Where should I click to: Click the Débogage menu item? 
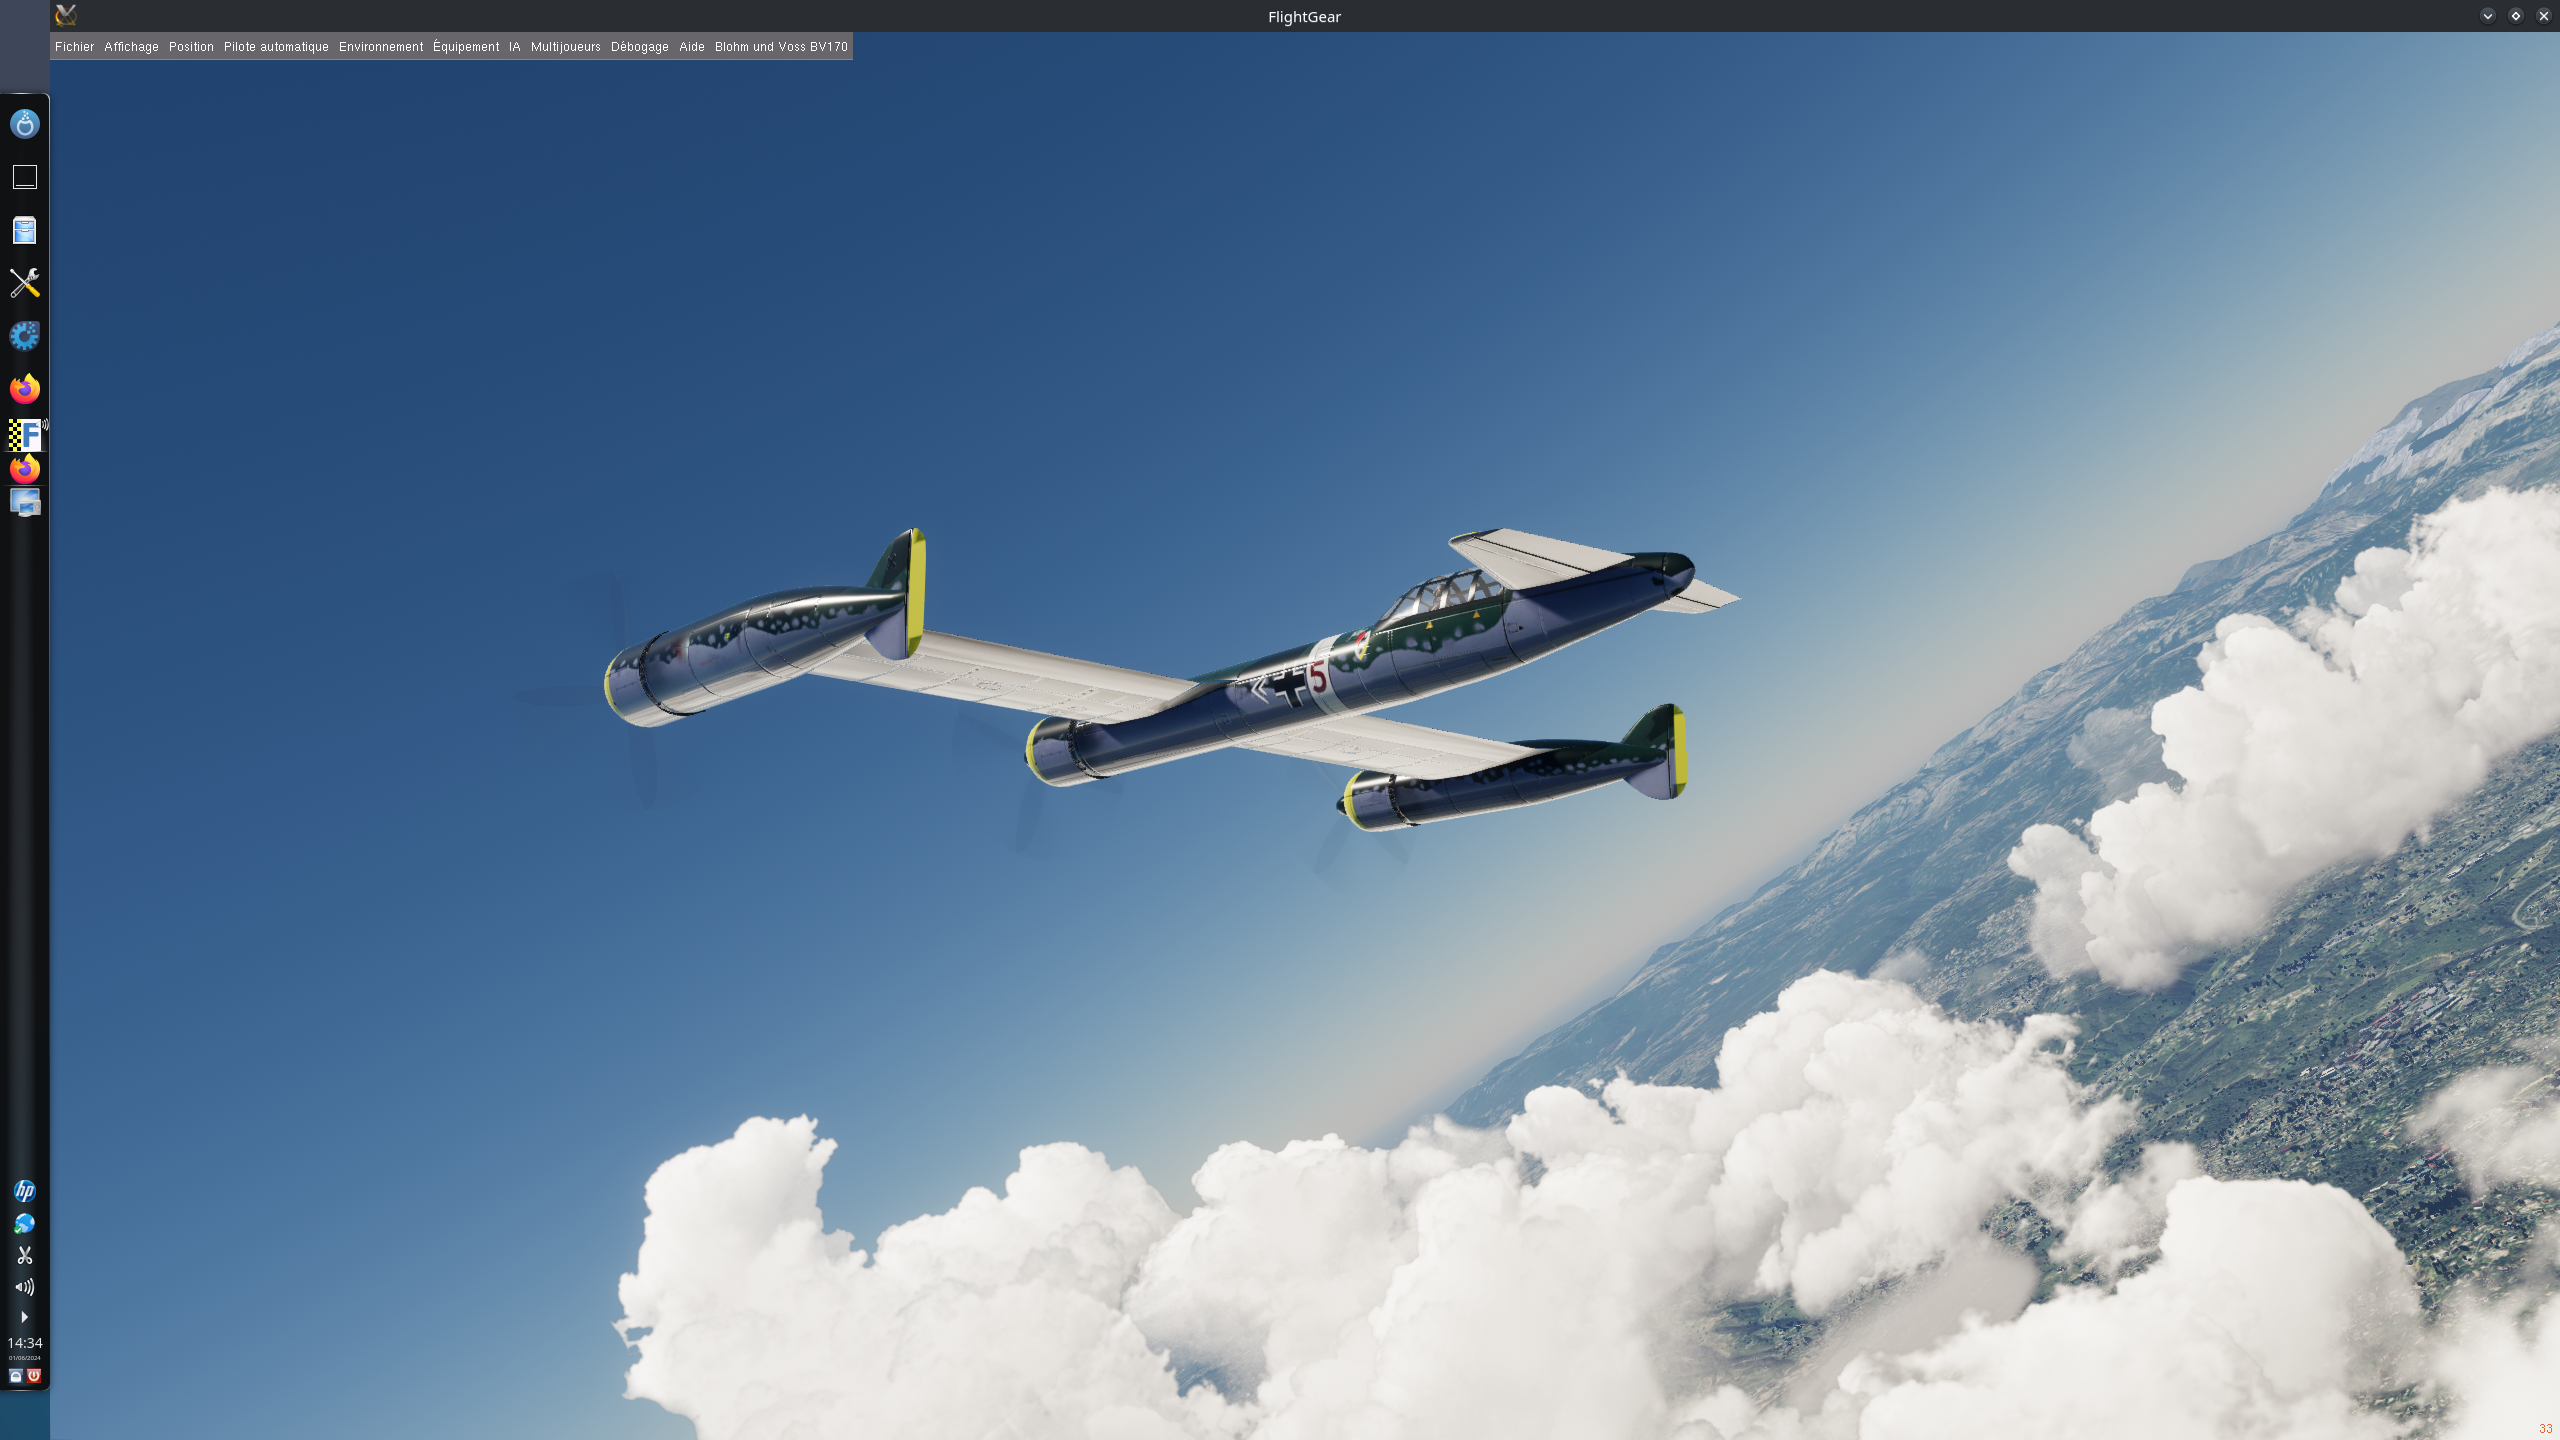click(639, 47)
